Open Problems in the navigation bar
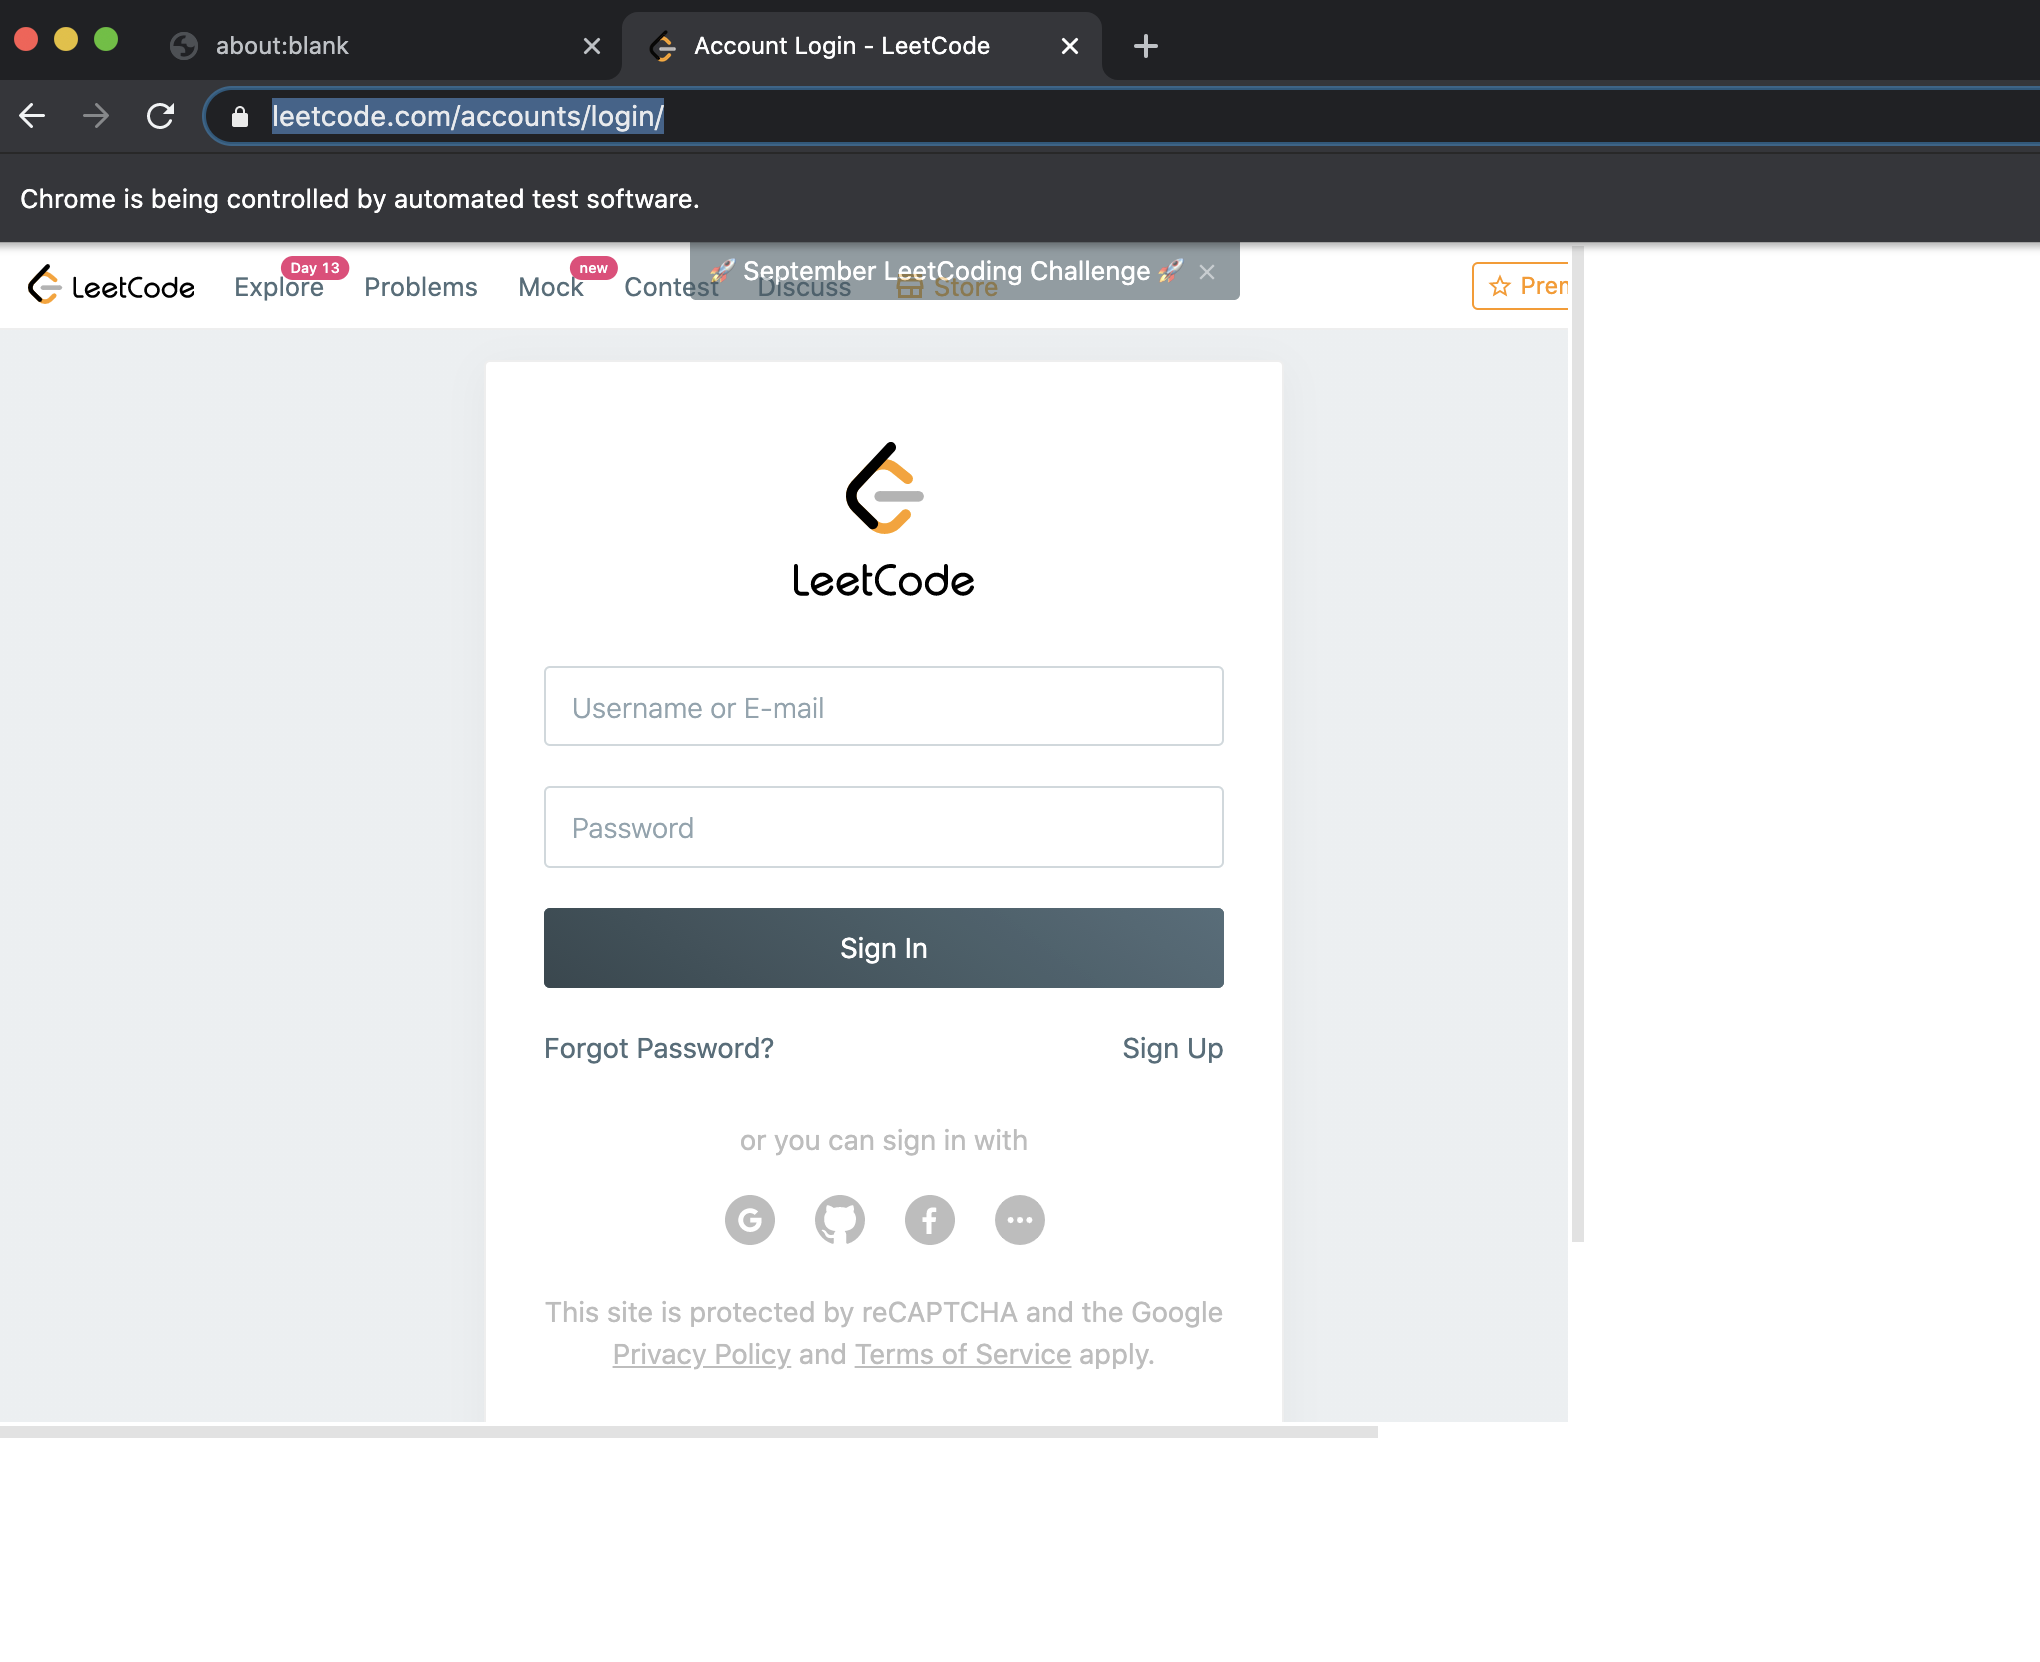Viewport: 2040px width, 1662px height. tap(420, 287)
